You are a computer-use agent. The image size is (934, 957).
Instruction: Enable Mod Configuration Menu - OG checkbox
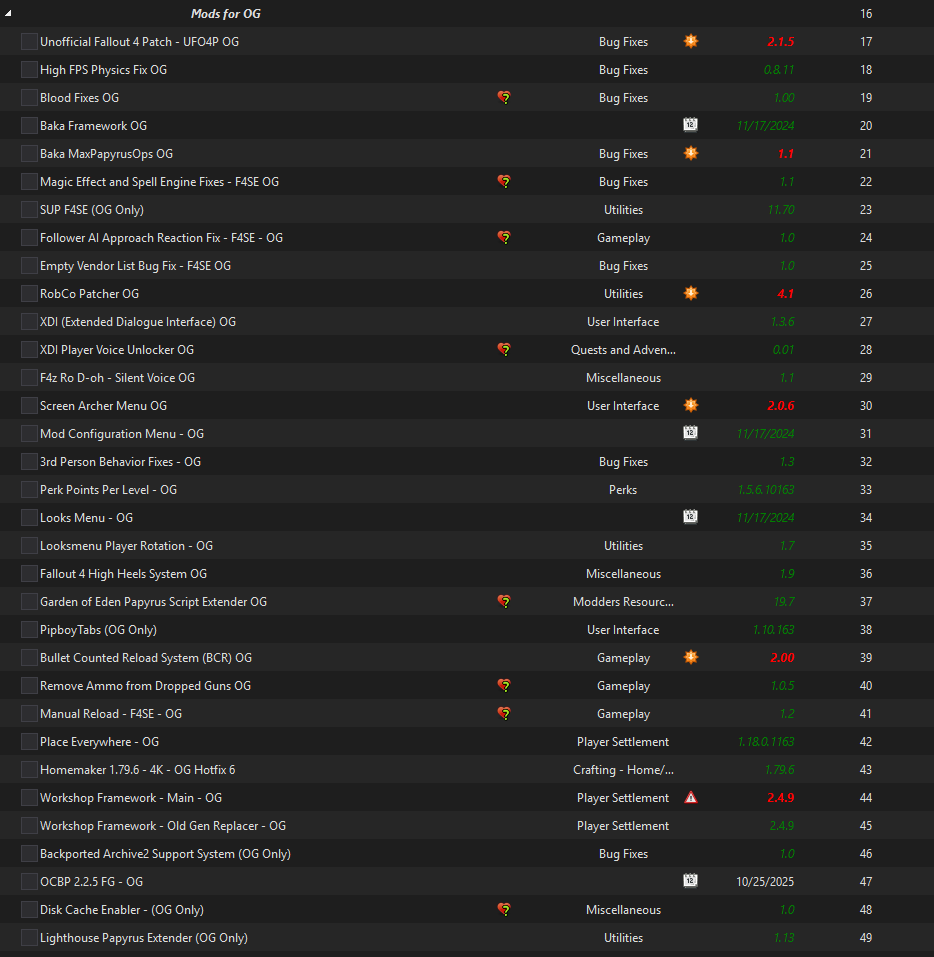point(29,433)
